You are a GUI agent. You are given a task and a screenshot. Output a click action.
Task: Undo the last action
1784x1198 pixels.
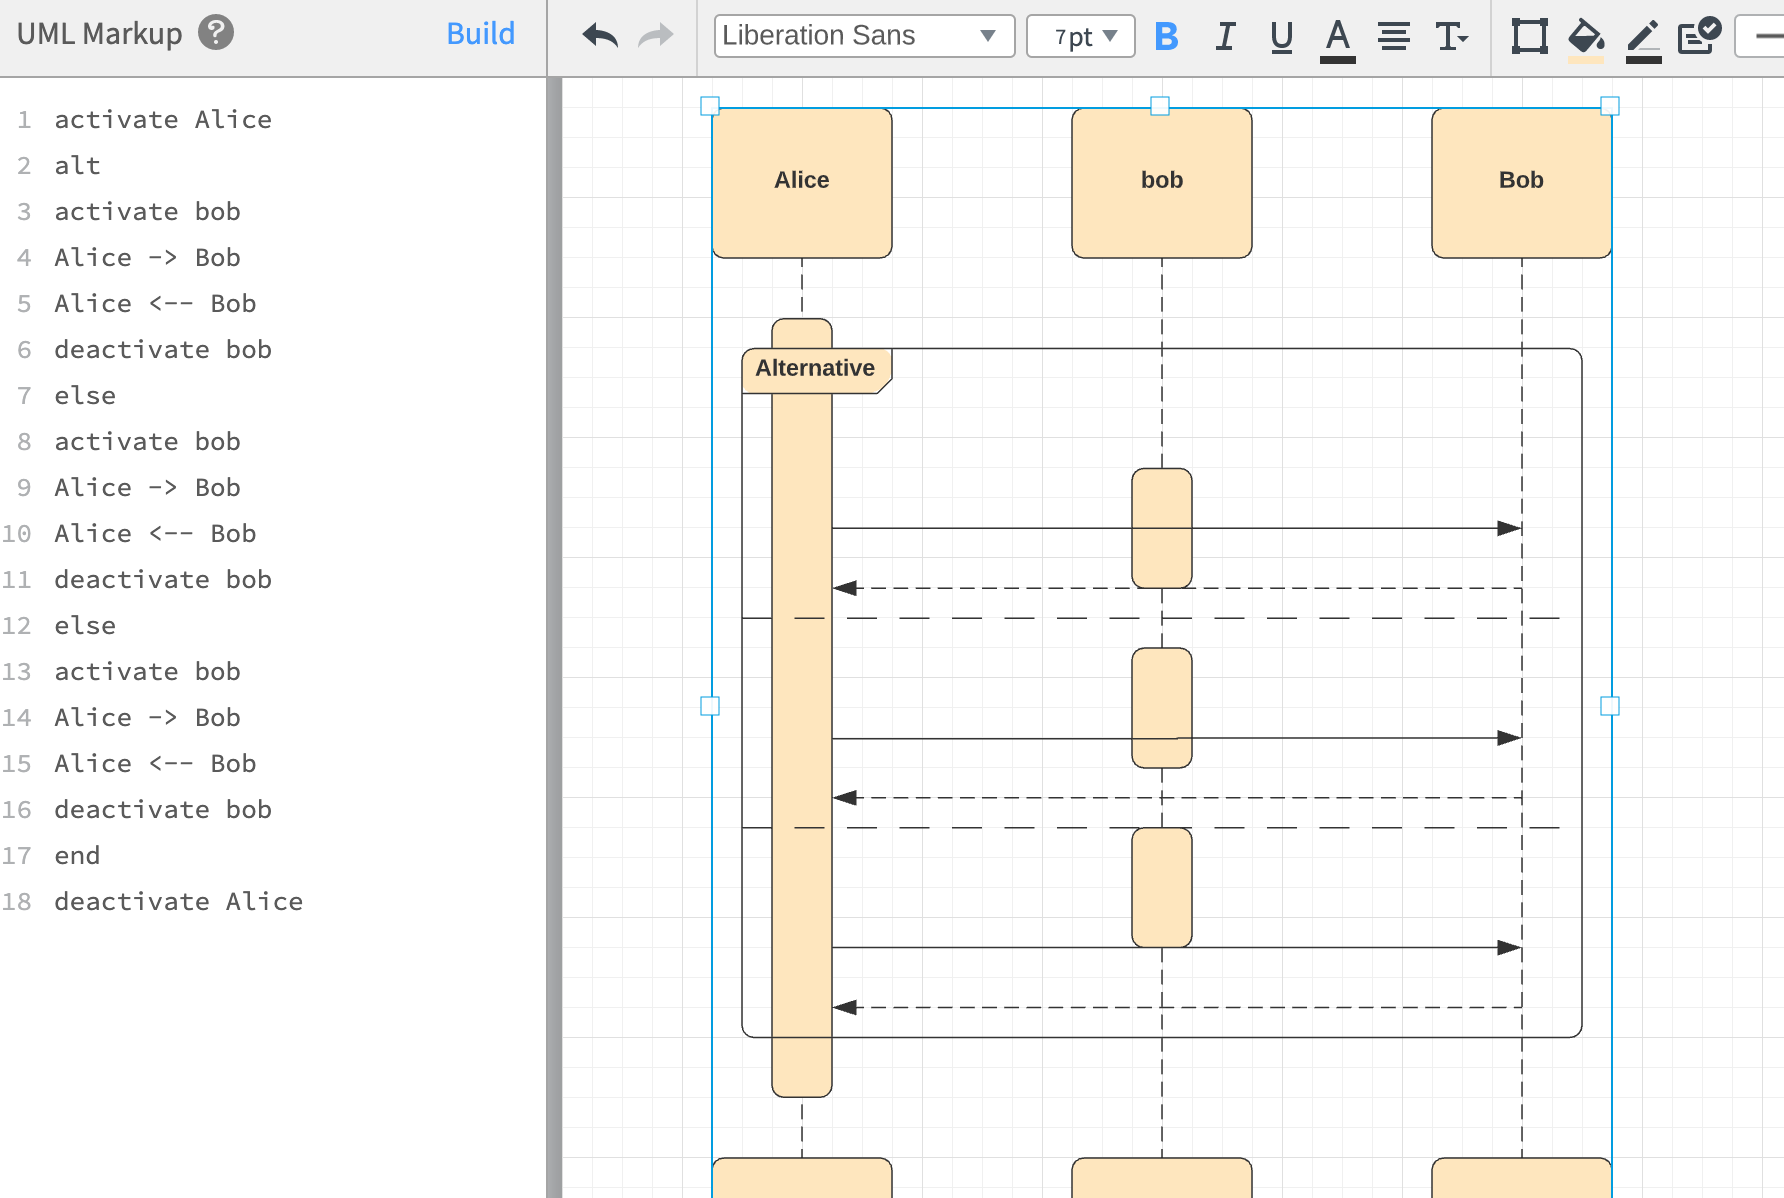(x=600, y=36)
